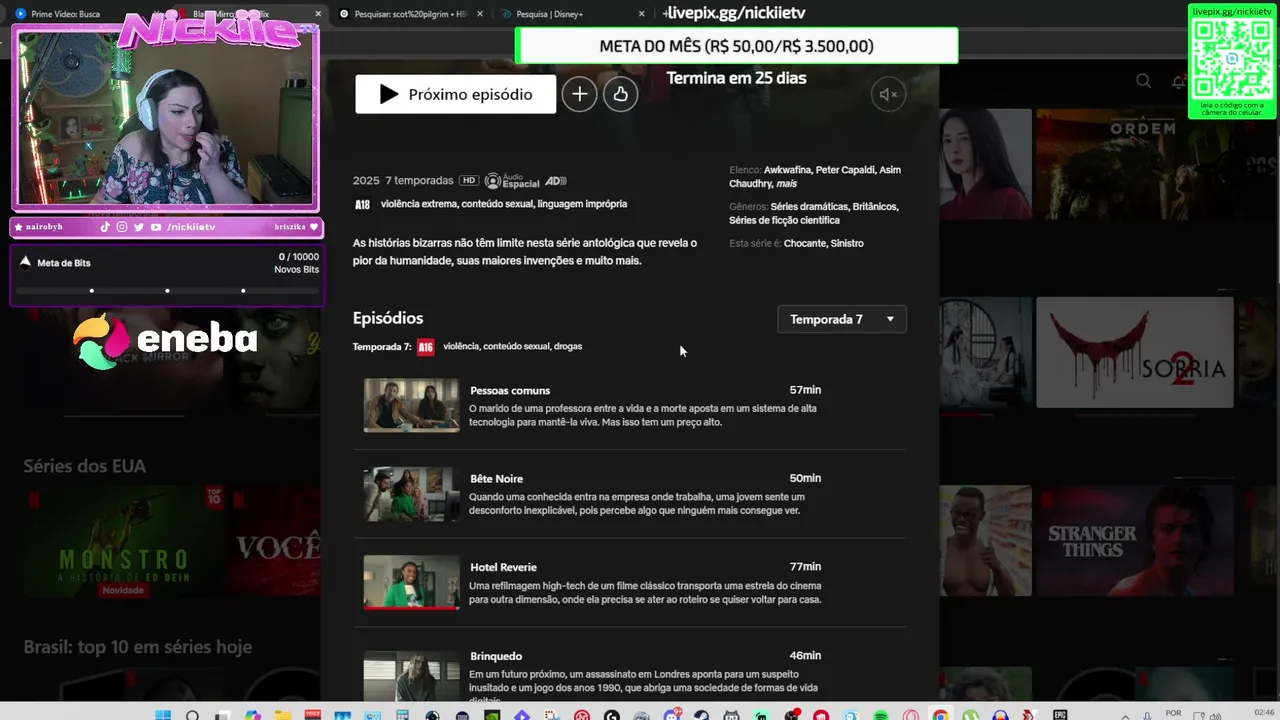Screen dimensions: 1280x720
Task: Rate the series with thumbs up
Action: click(620, 94)
